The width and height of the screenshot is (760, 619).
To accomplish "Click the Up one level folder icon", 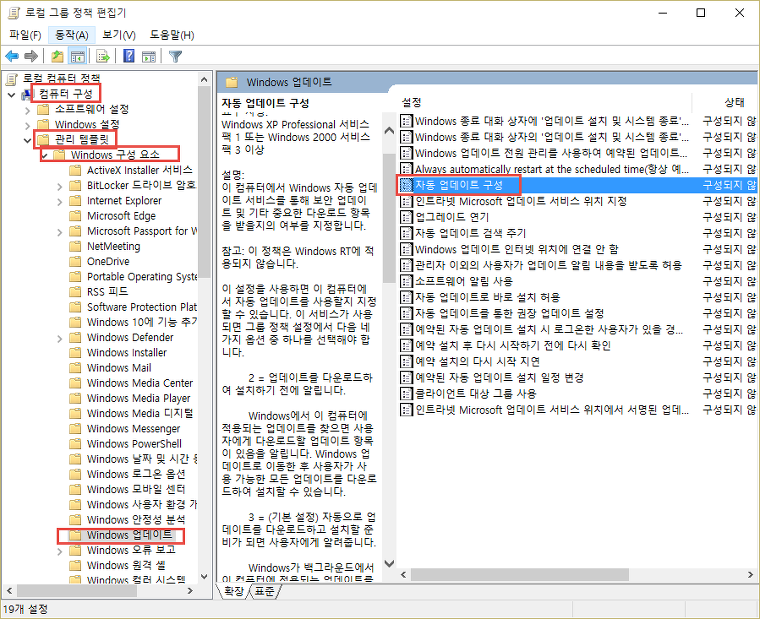I will [57, 56].
